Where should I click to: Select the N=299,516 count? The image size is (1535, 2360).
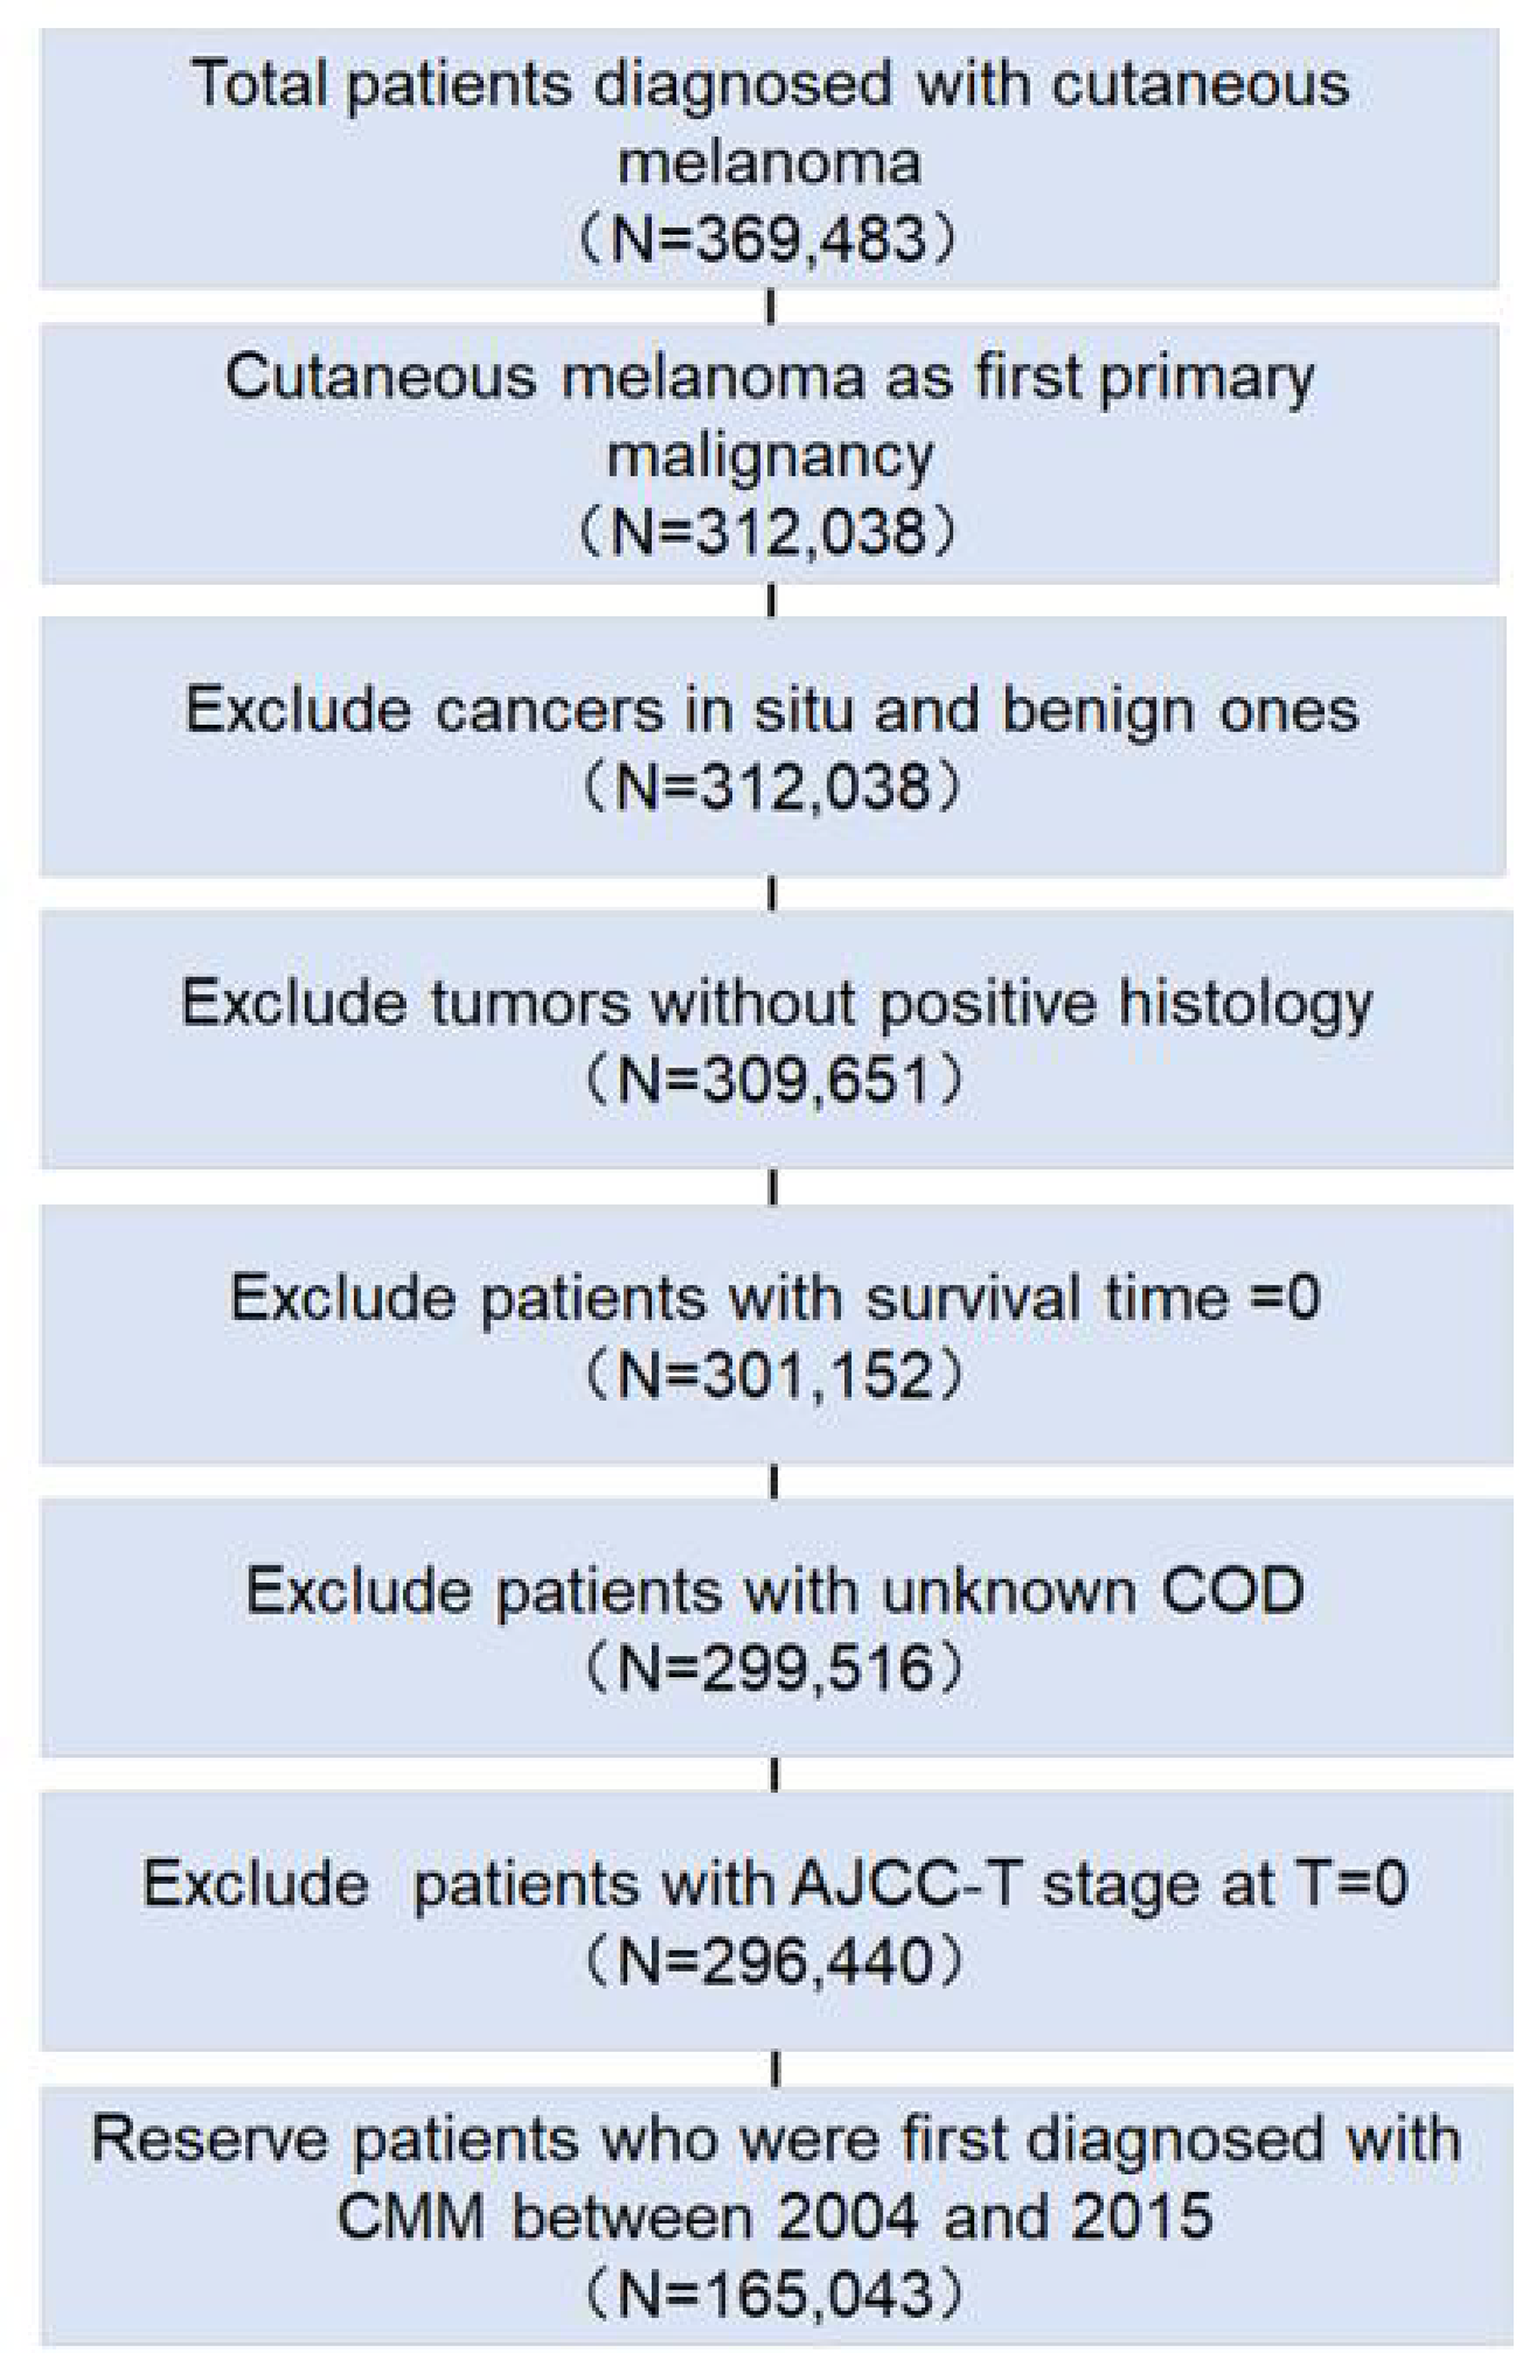(774, 1668)
